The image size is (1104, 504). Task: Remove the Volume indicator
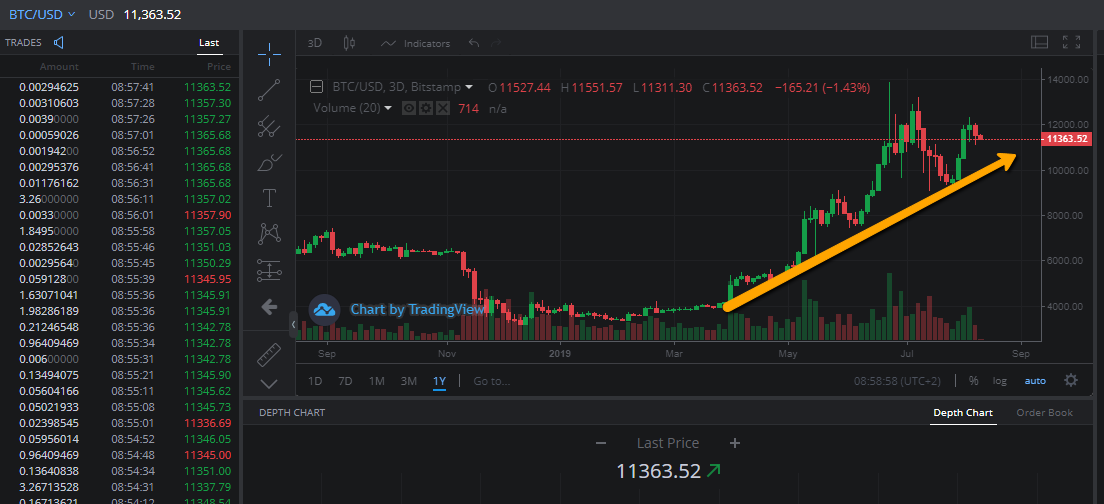click(x=442, y=108)
